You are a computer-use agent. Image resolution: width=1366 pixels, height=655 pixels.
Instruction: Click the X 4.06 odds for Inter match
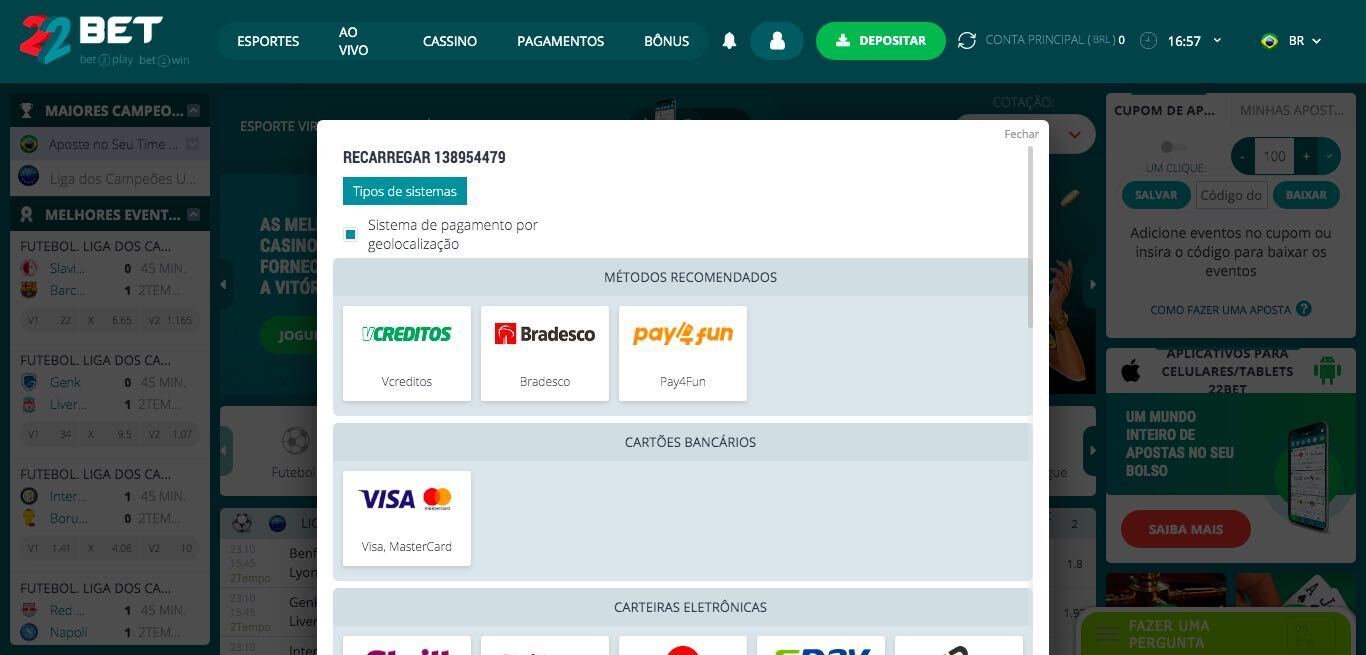tap(110, 548)
